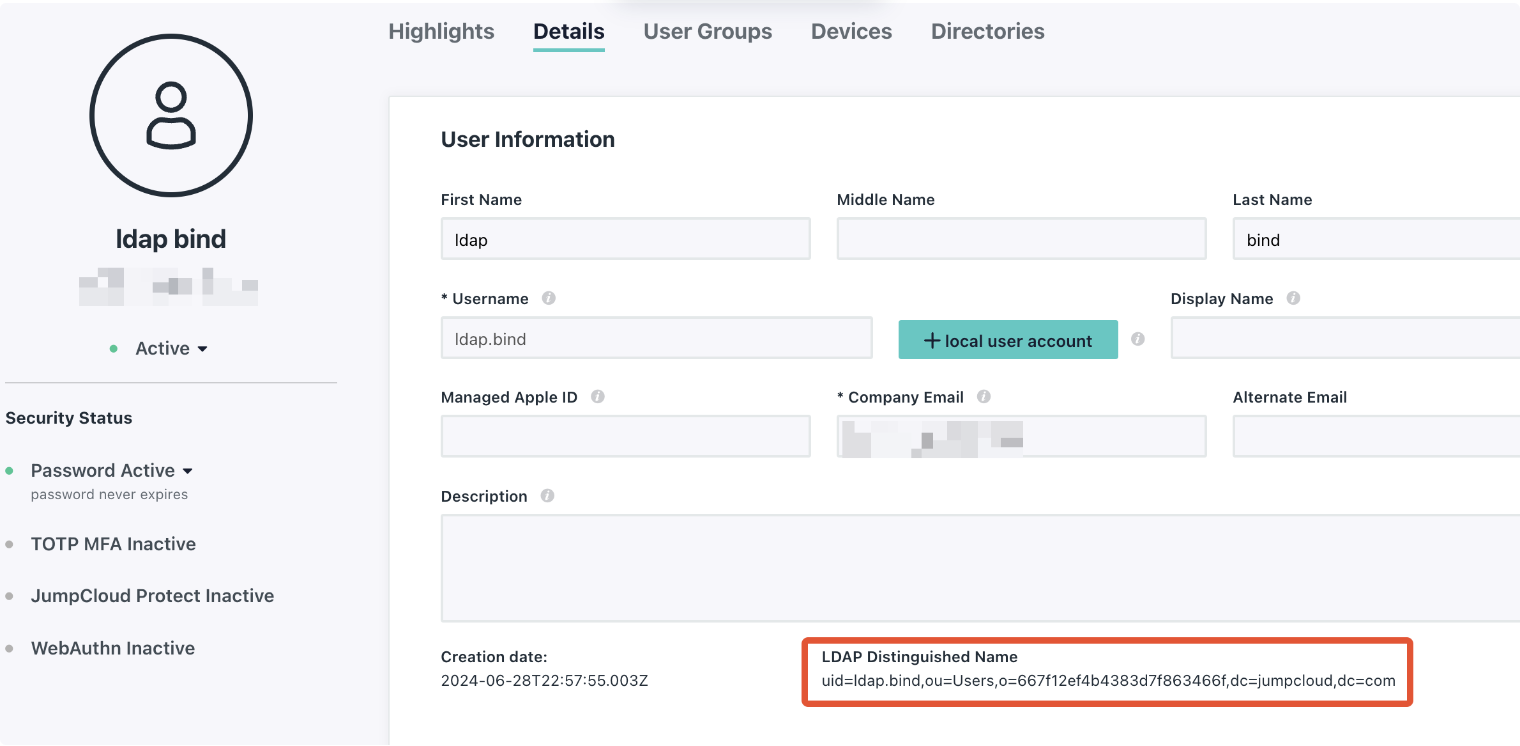Viewport: 1520px width, 746px height.
Task: Click info icon beside Description label
Action: coord(547,496)
